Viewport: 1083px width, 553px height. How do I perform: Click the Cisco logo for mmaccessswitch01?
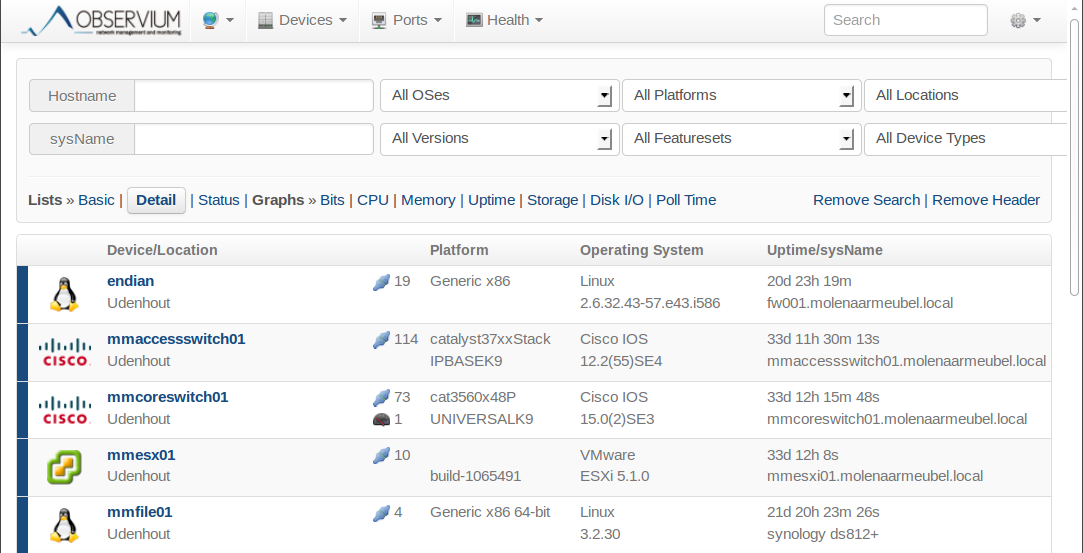point(65,351)
